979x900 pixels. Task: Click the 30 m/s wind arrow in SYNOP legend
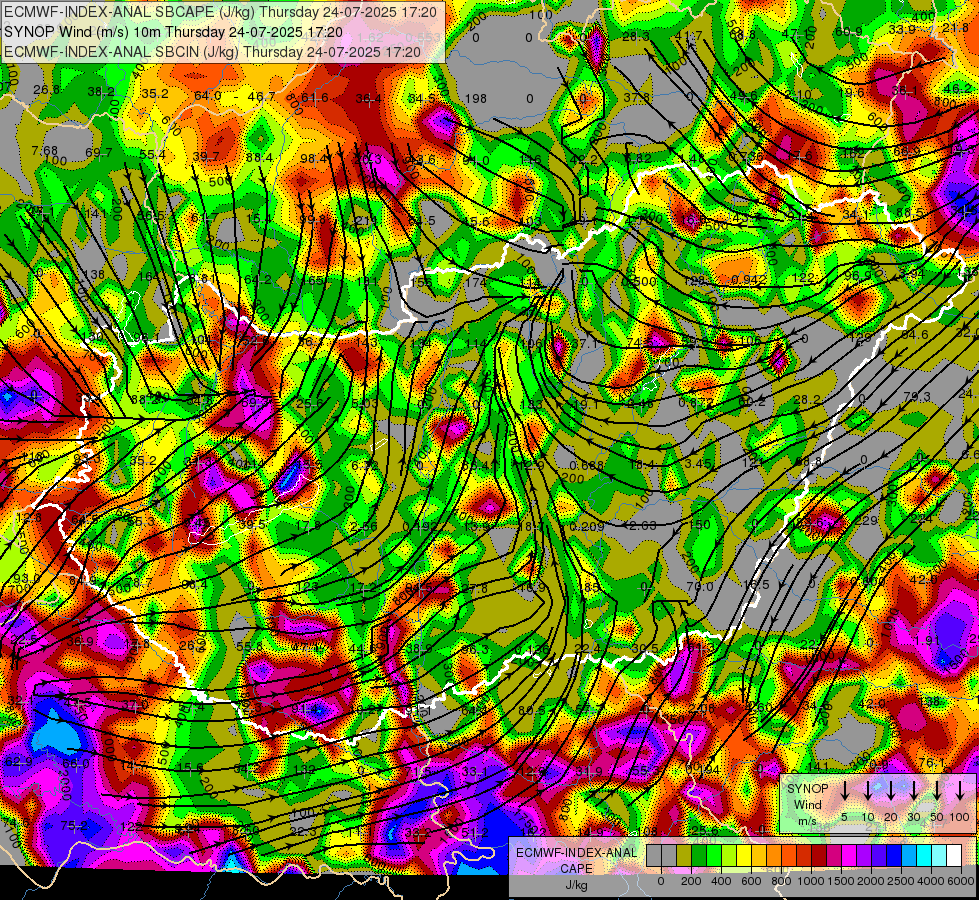click(913, 791)
